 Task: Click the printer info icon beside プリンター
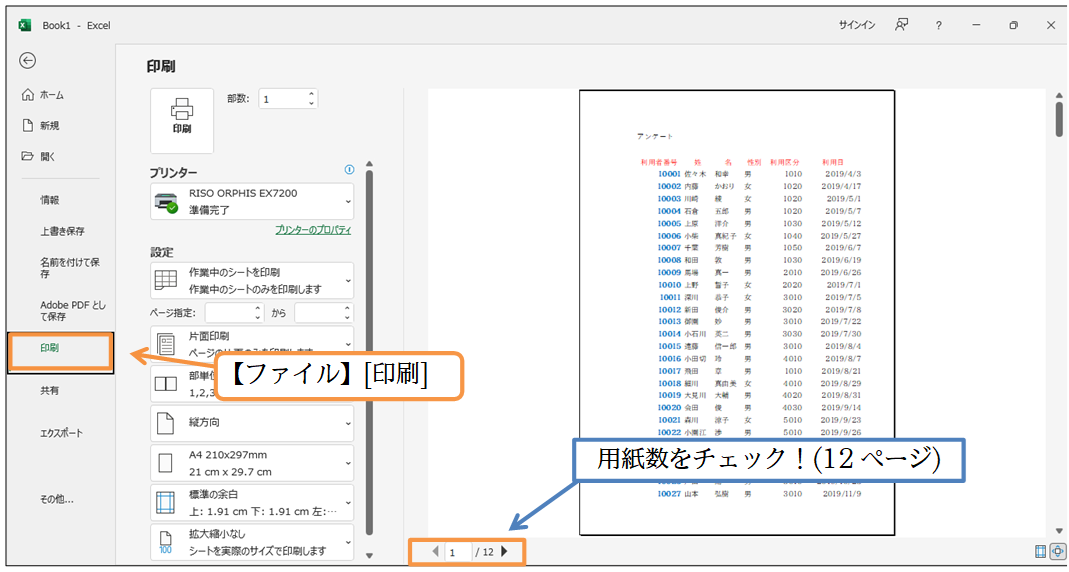click(350, 169)
